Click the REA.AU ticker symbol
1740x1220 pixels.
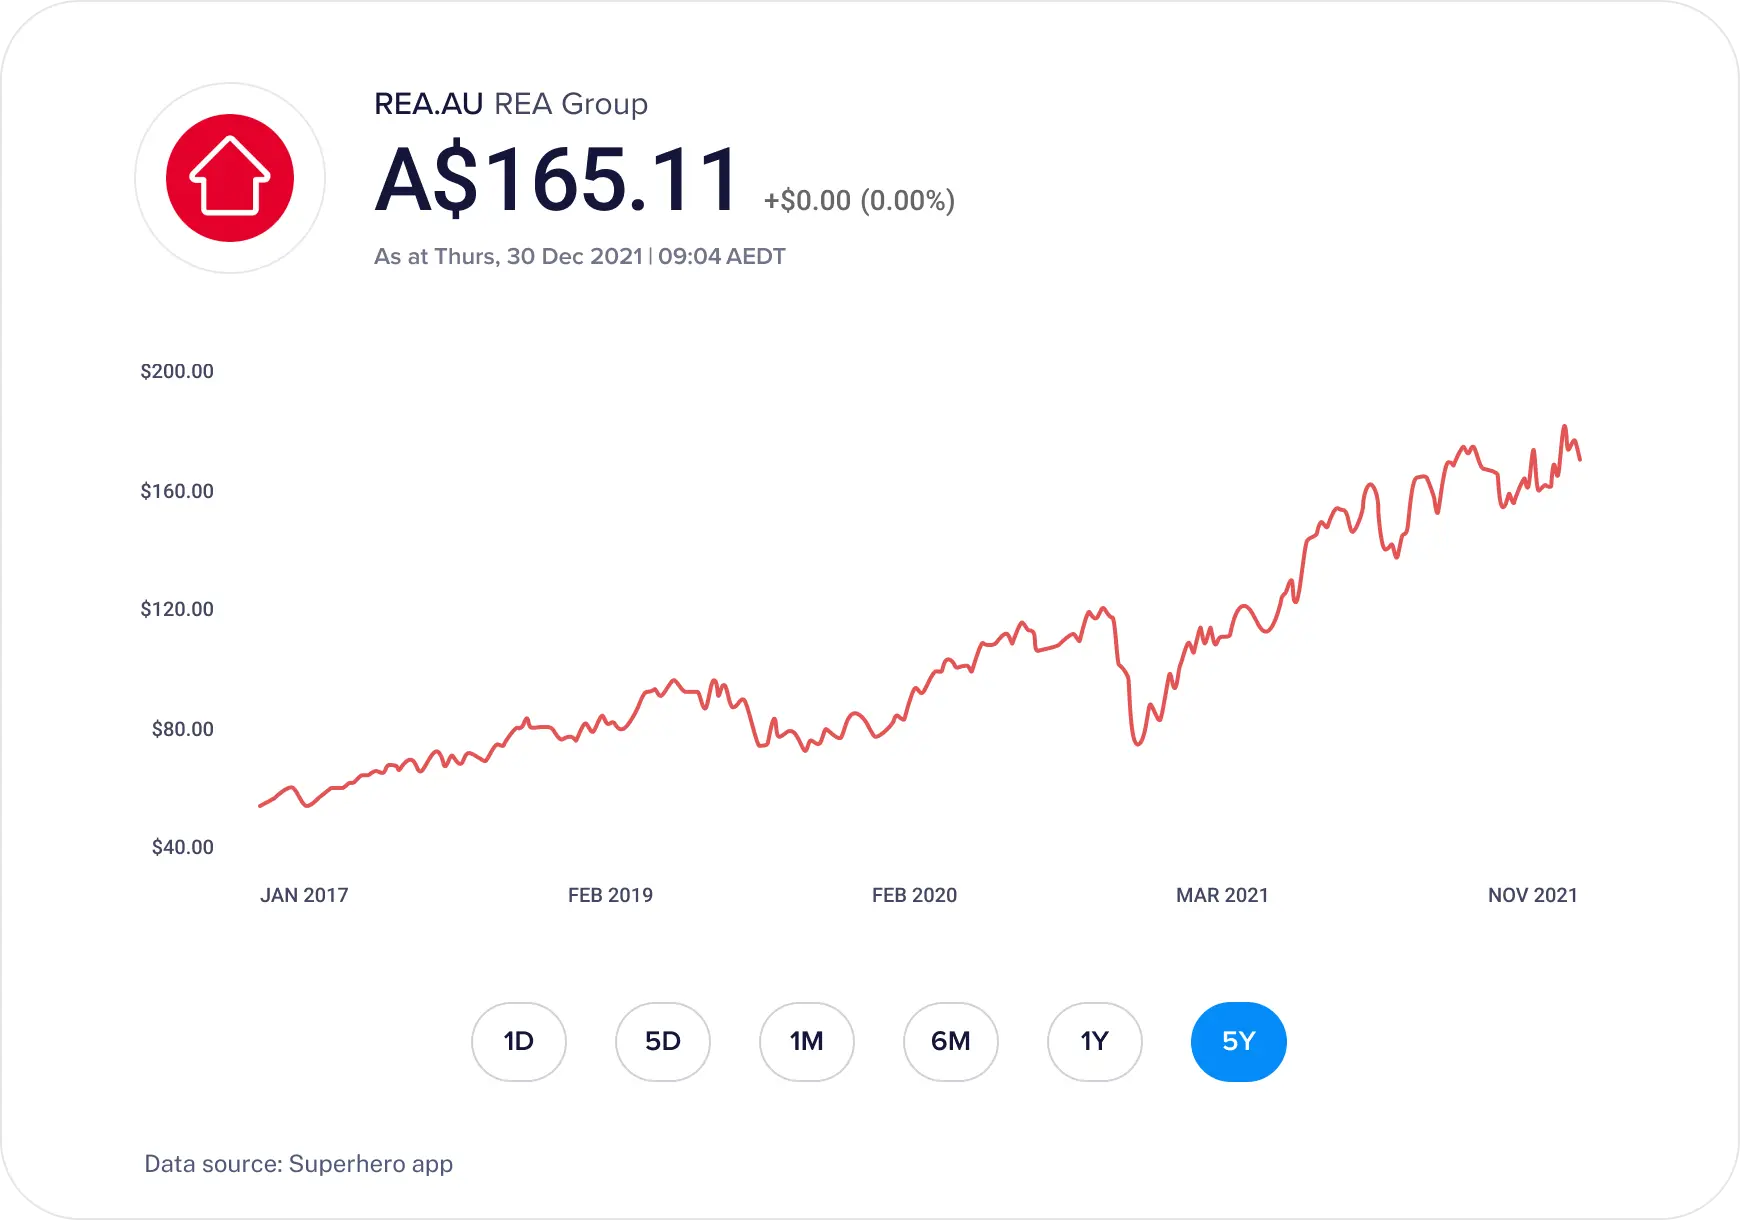(x=429, y=104)
